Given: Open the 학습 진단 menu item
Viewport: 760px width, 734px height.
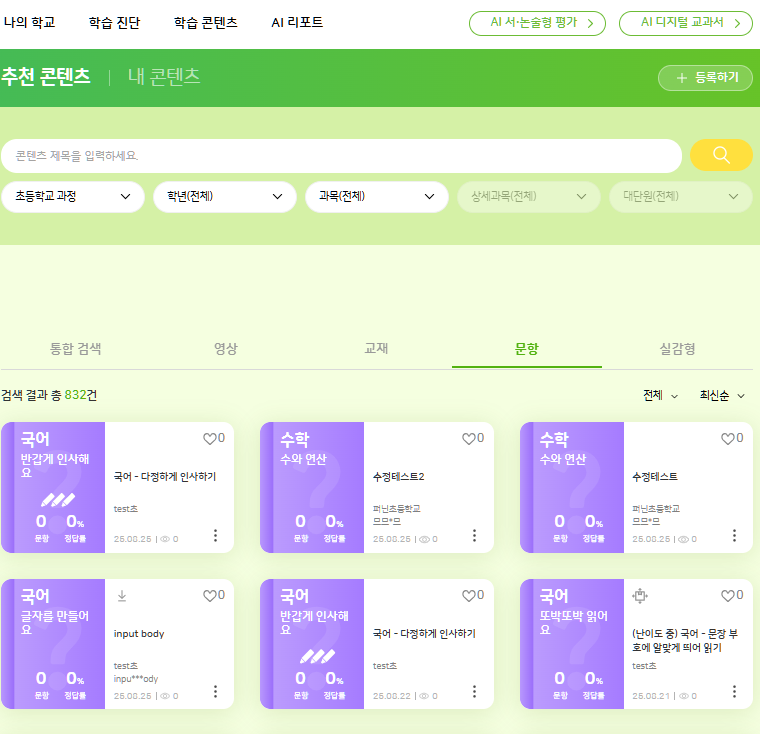Looking at the screenshot, I should coord(114,22).
